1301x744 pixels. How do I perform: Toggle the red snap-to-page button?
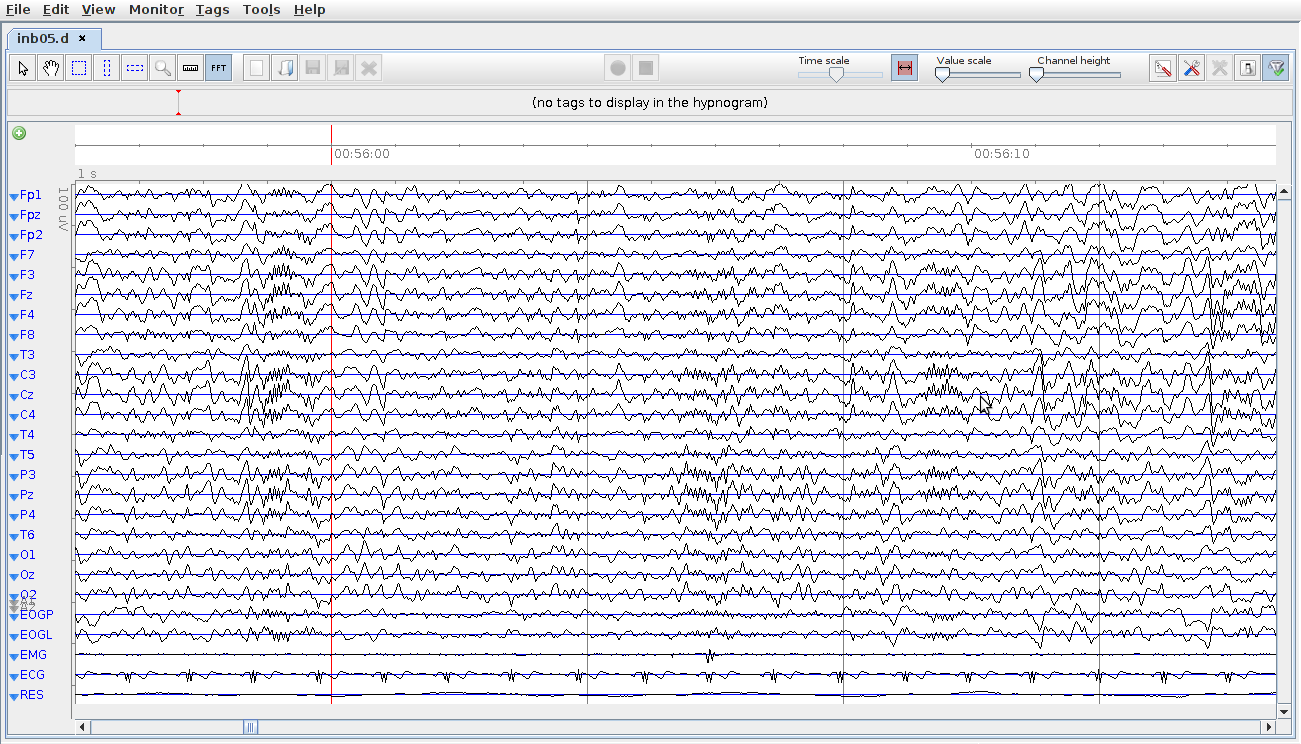coord(904,68)
